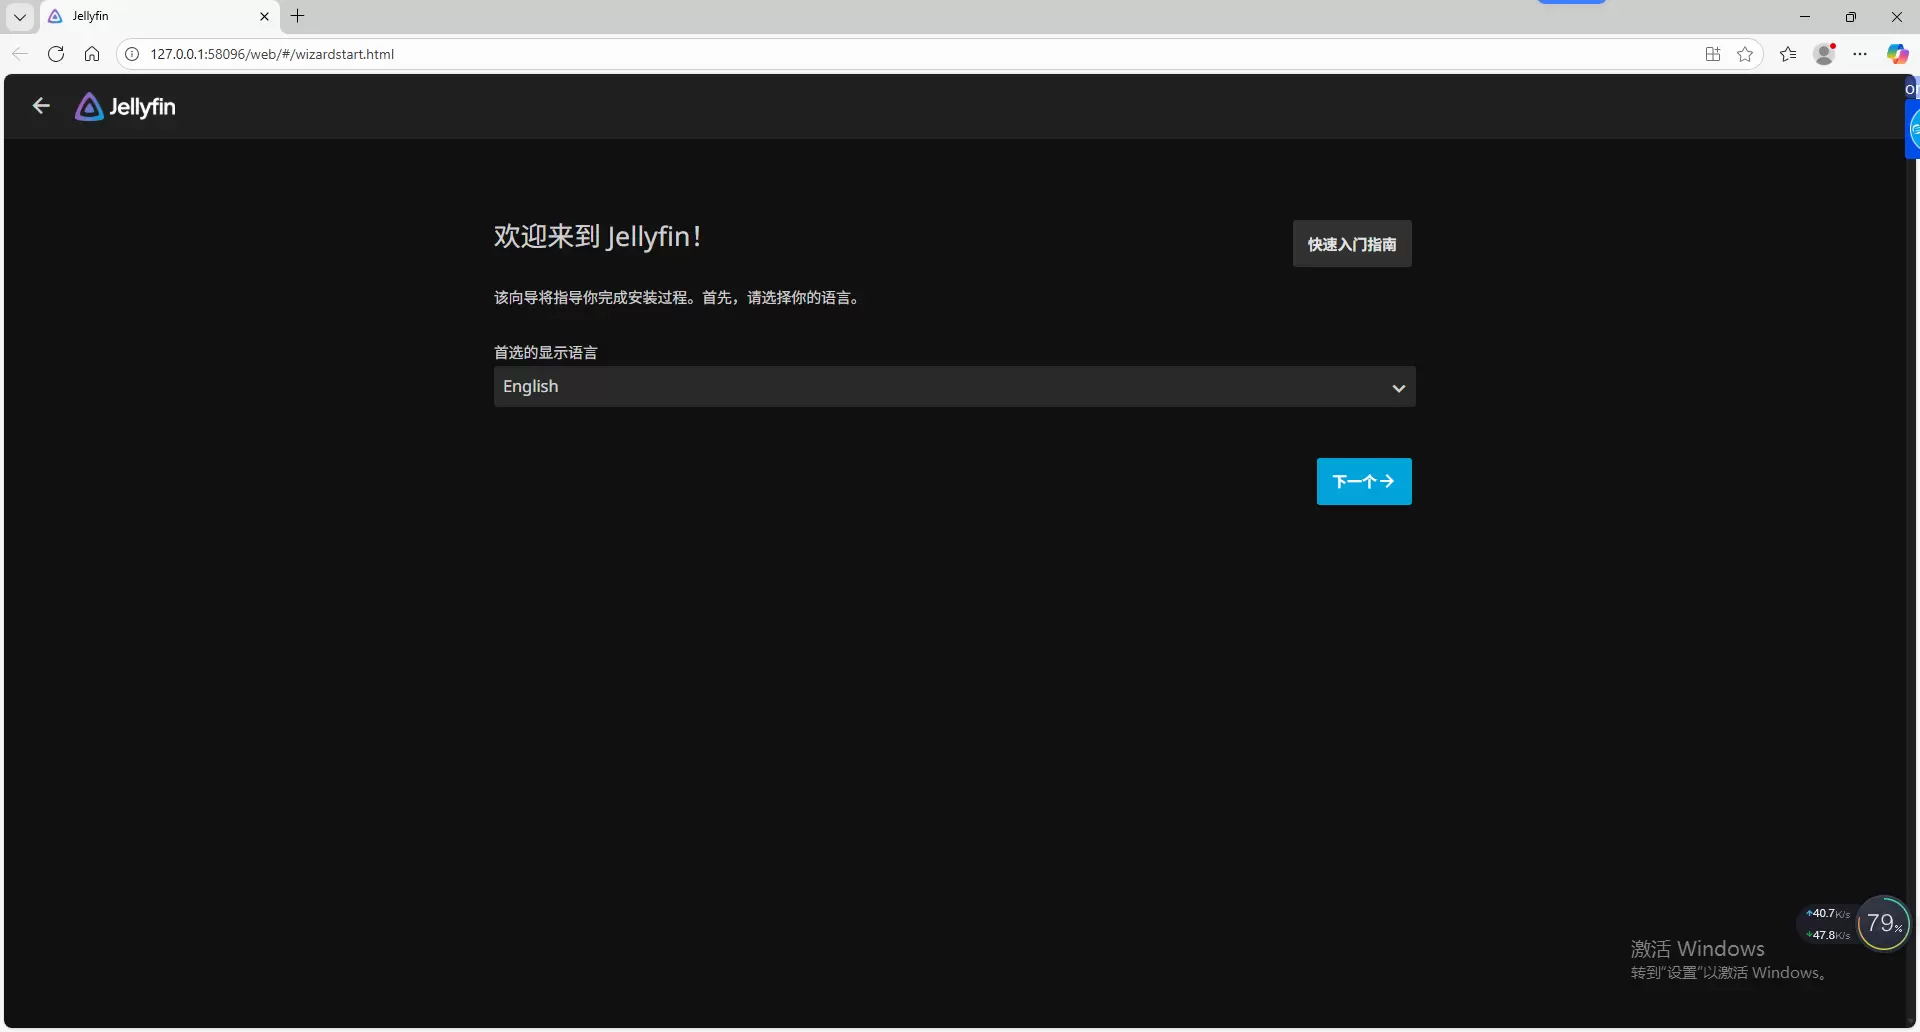
Task: Open a new browser tab
Action: click(x=297, y=16)
